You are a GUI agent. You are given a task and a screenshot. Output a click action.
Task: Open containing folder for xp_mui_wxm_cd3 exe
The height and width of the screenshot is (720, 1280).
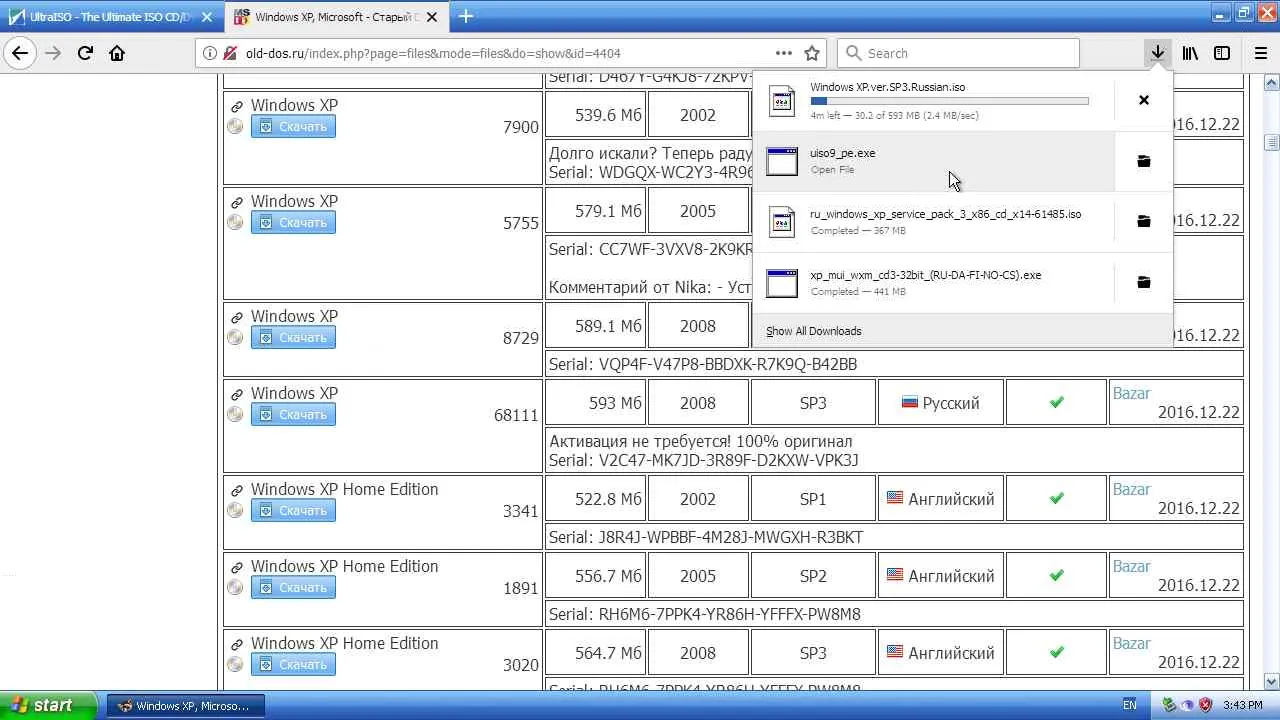tap(1144, 283)
